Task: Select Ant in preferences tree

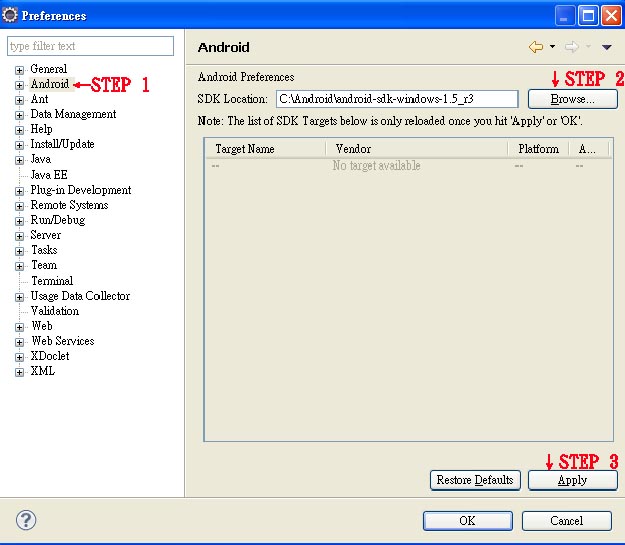Action: (x=39, y=99)
